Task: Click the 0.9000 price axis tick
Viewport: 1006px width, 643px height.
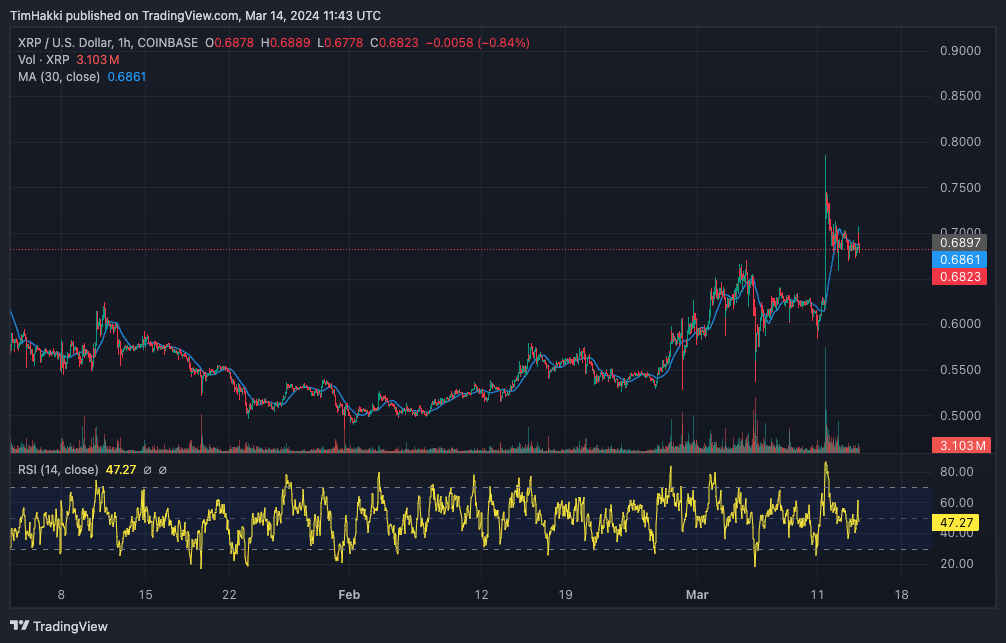Action: [x=960, y=51]
